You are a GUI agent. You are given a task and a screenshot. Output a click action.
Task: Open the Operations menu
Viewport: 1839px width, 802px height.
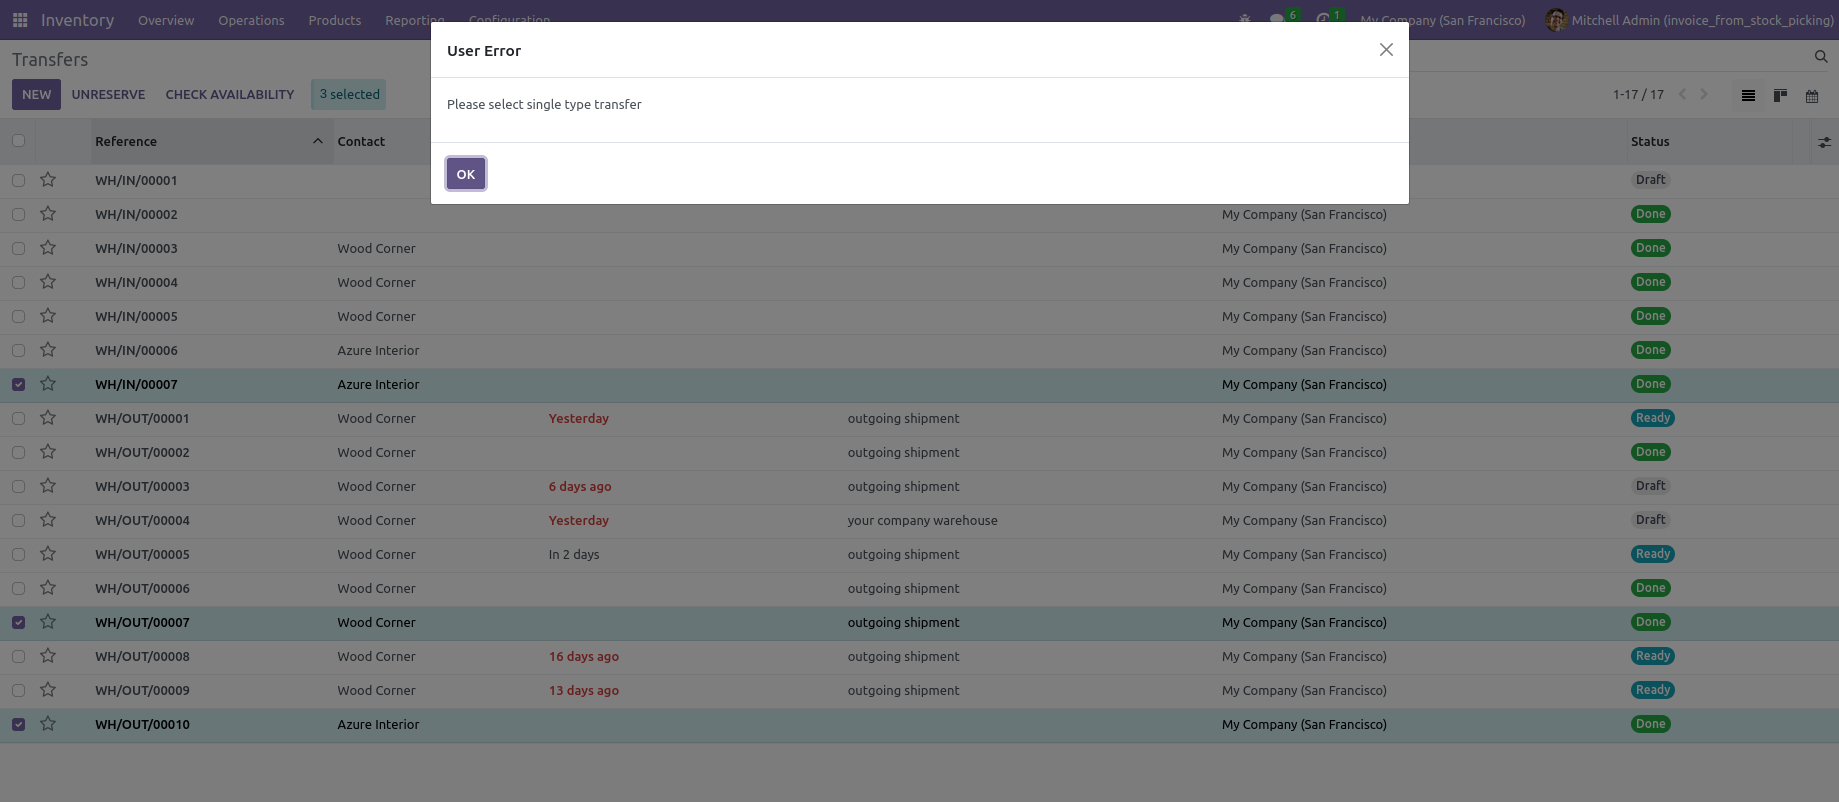click(251, 20)
